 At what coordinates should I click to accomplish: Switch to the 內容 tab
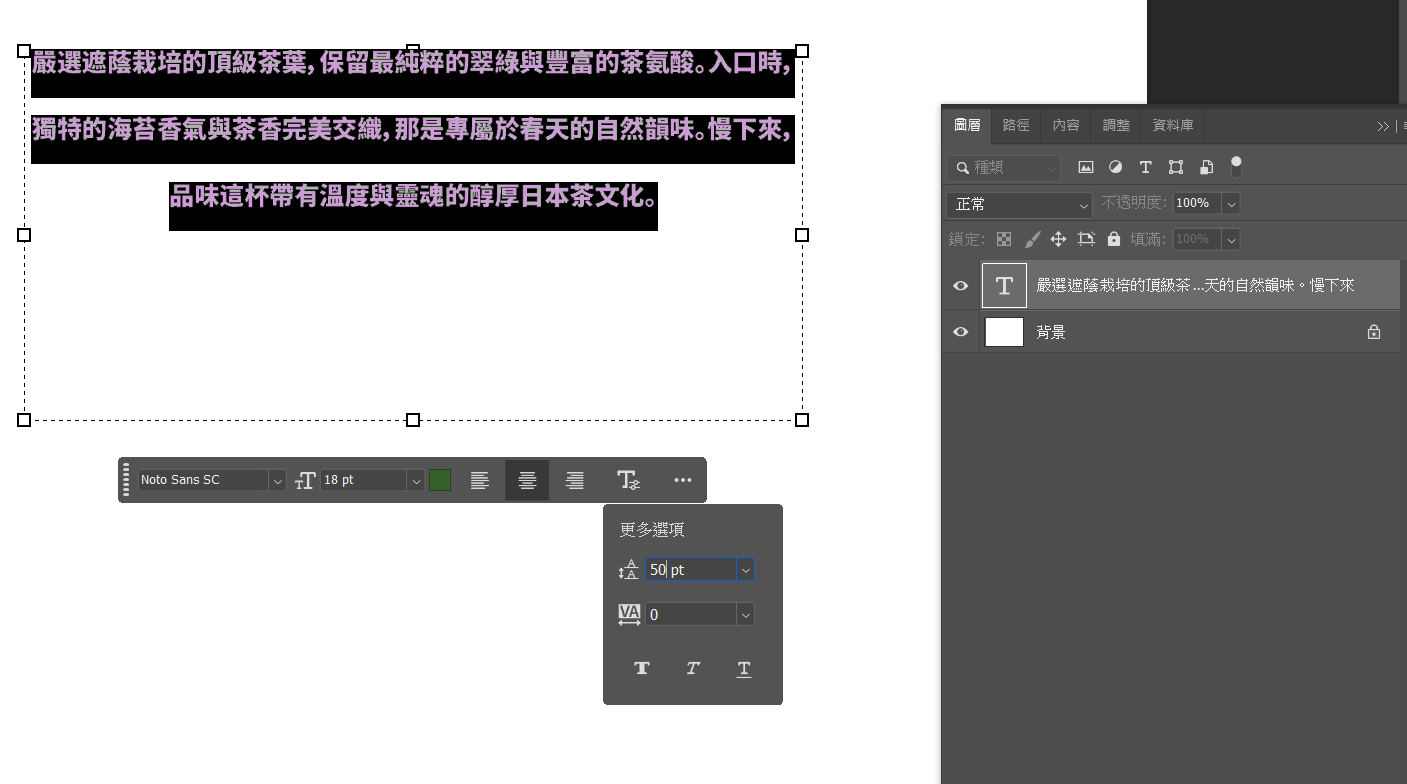1066,125
